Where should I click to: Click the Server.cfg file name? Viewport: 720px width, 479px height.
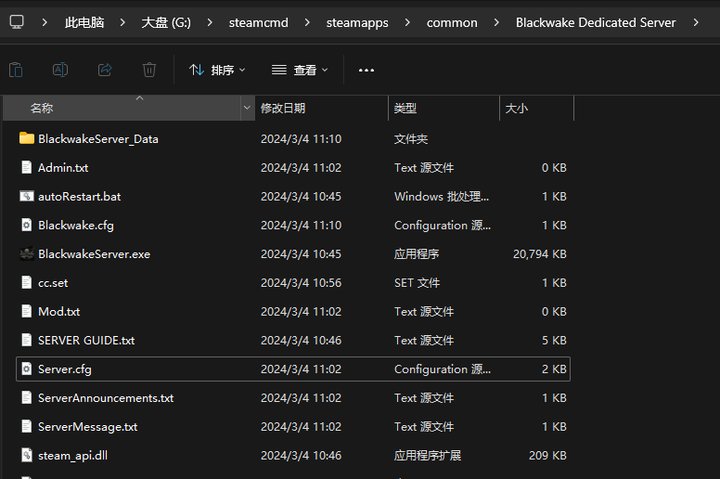(65, 369)
